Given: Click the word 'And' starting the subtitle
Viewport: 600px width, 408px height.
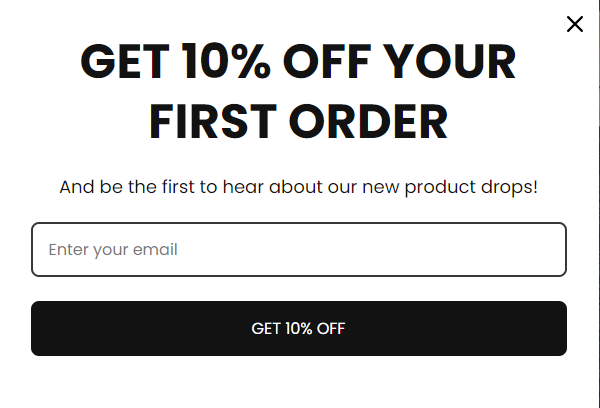Looking at the screenshot, I should click(x=77, y=187).
